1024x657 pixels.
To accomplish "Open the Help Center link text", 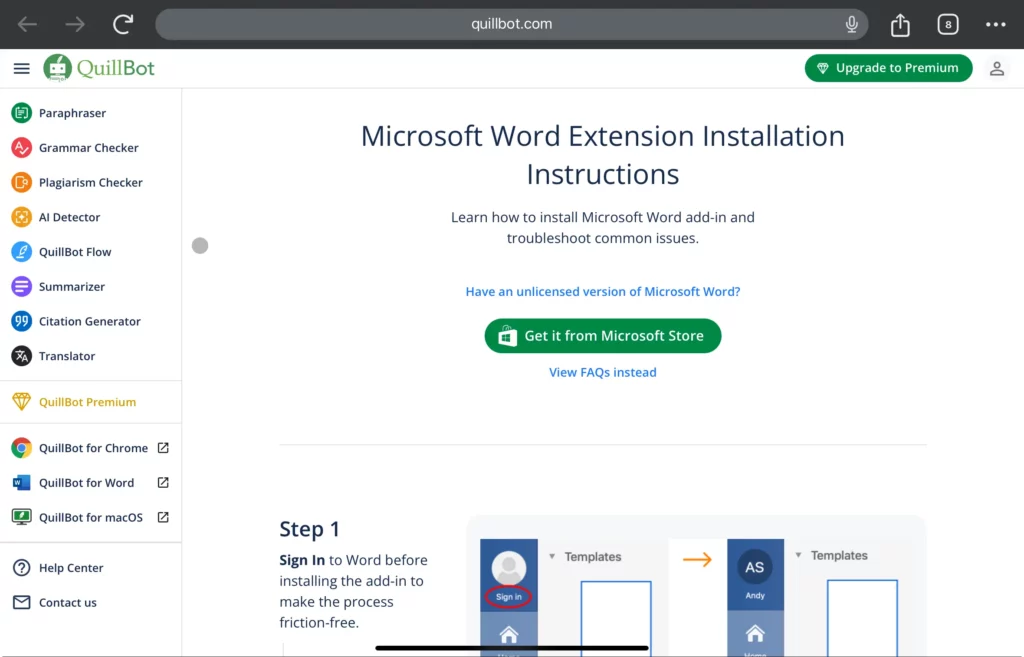I will click(71, 568).
